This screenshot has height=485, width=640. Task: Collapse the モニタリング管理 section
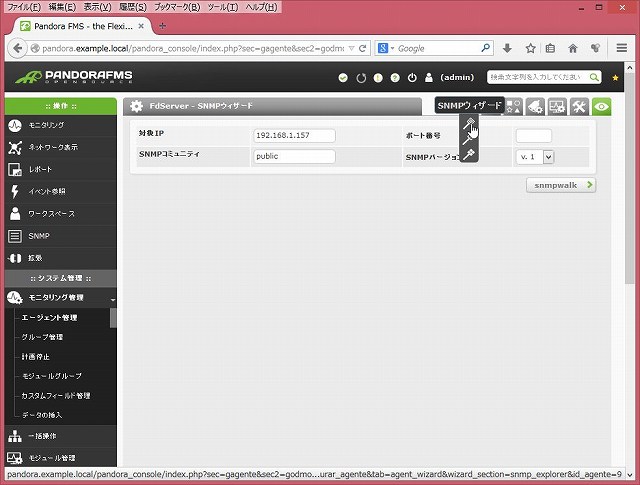[x=61, y=298]
